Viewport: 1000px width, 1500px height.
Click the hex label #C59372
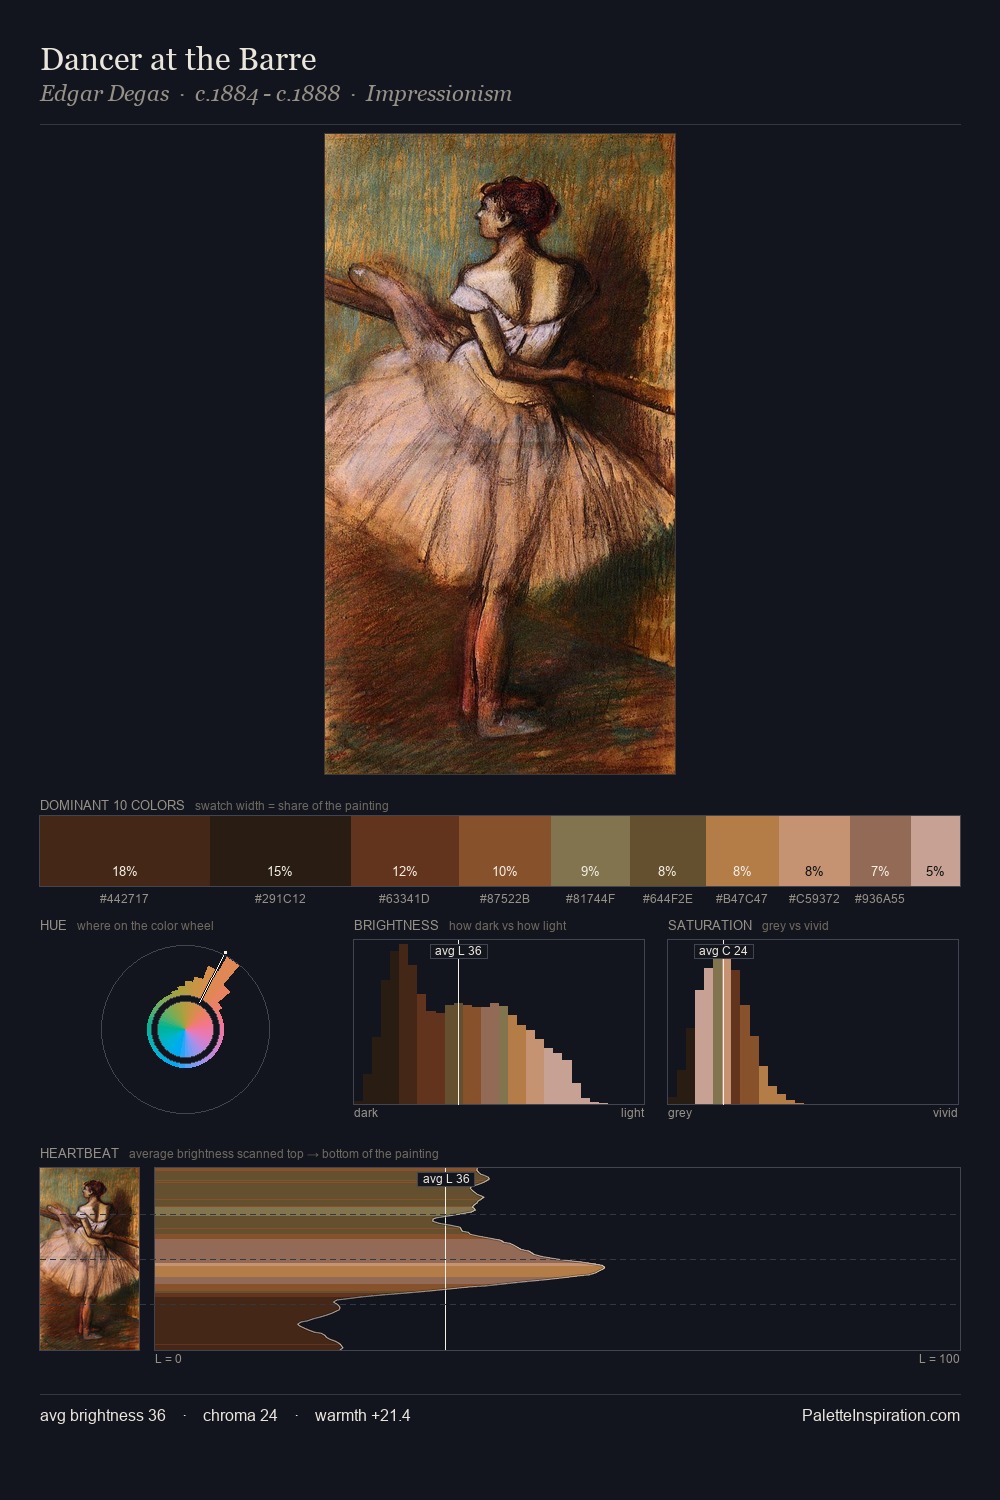pos(814,899)
